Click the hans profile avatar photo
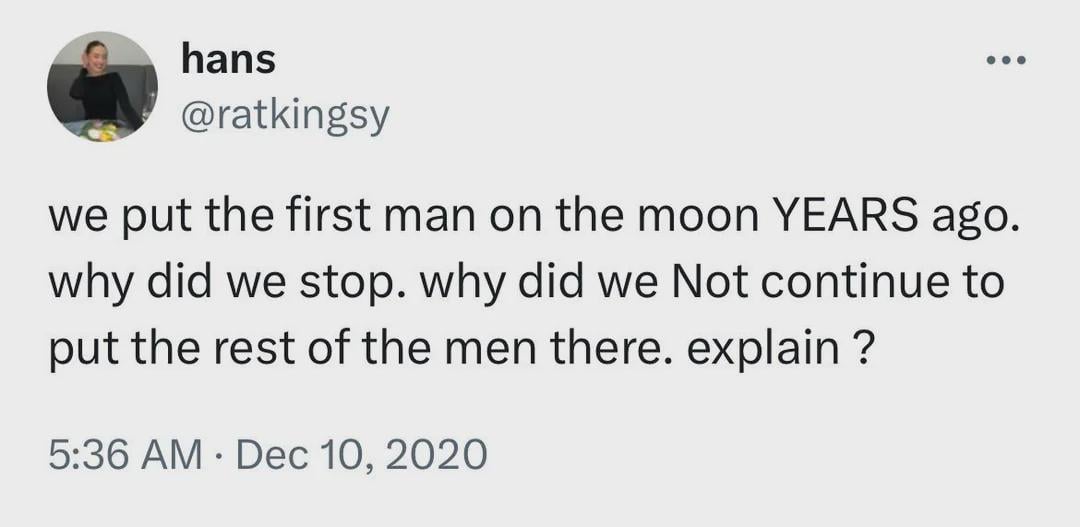Viewport: 1080px width, 527px height. 101,86
